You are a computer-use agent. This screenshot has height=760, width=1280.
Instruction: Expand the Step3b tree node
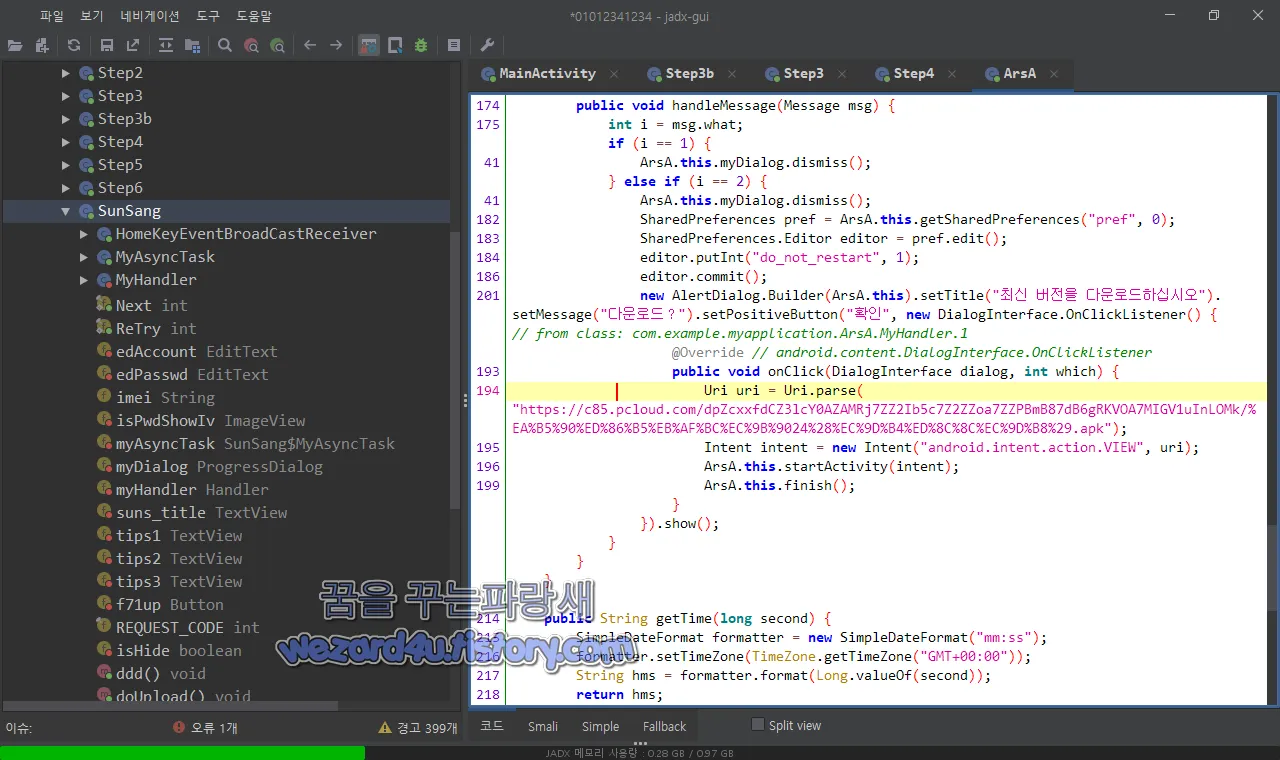point(66,119)
